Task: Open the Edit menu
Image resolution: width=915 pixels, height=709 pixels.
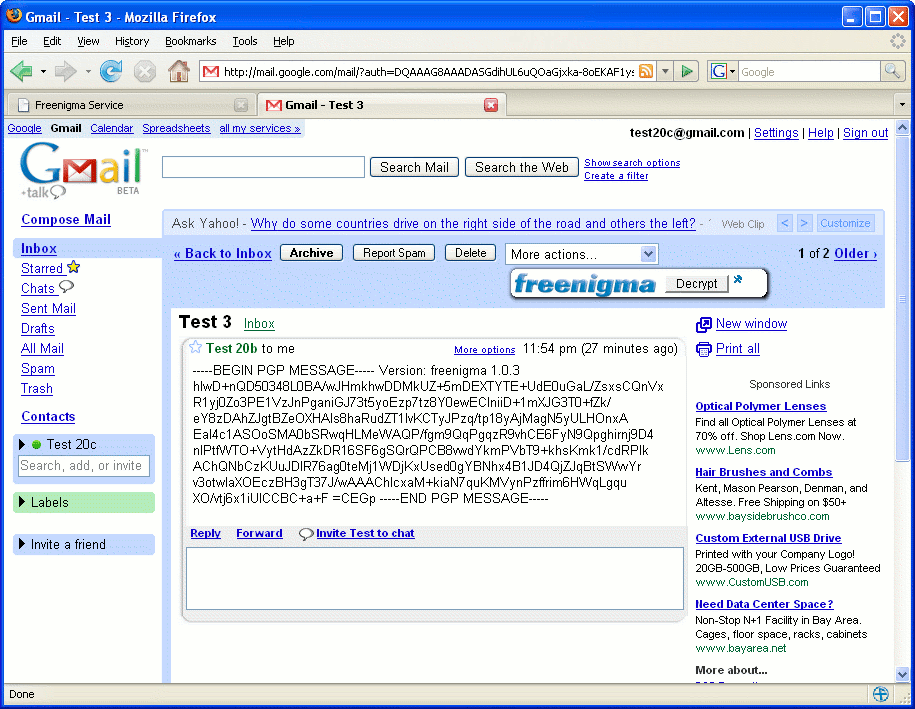Action: point(52,41)
